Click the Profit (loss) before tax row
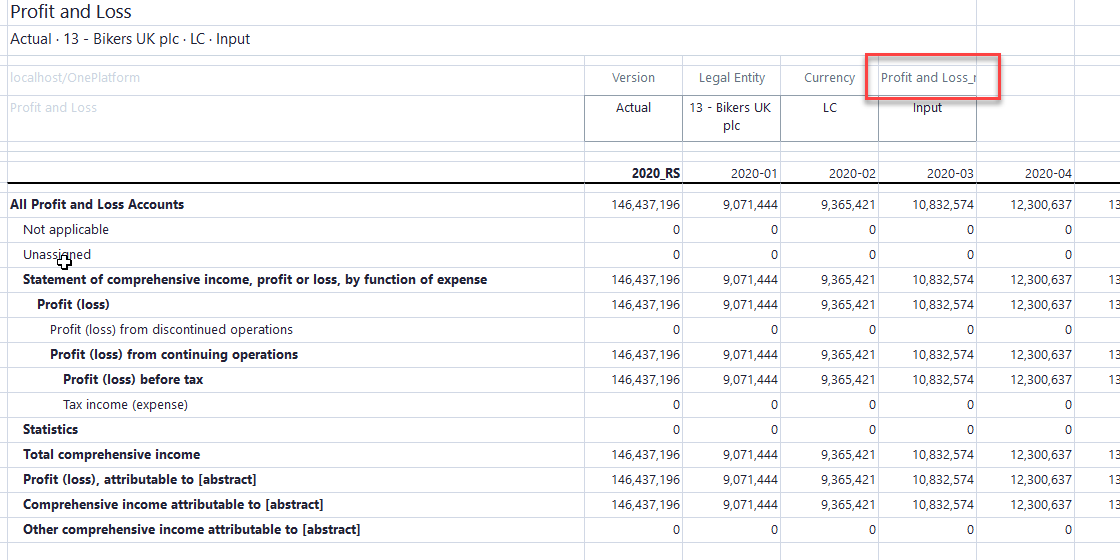 pos(133,380)
